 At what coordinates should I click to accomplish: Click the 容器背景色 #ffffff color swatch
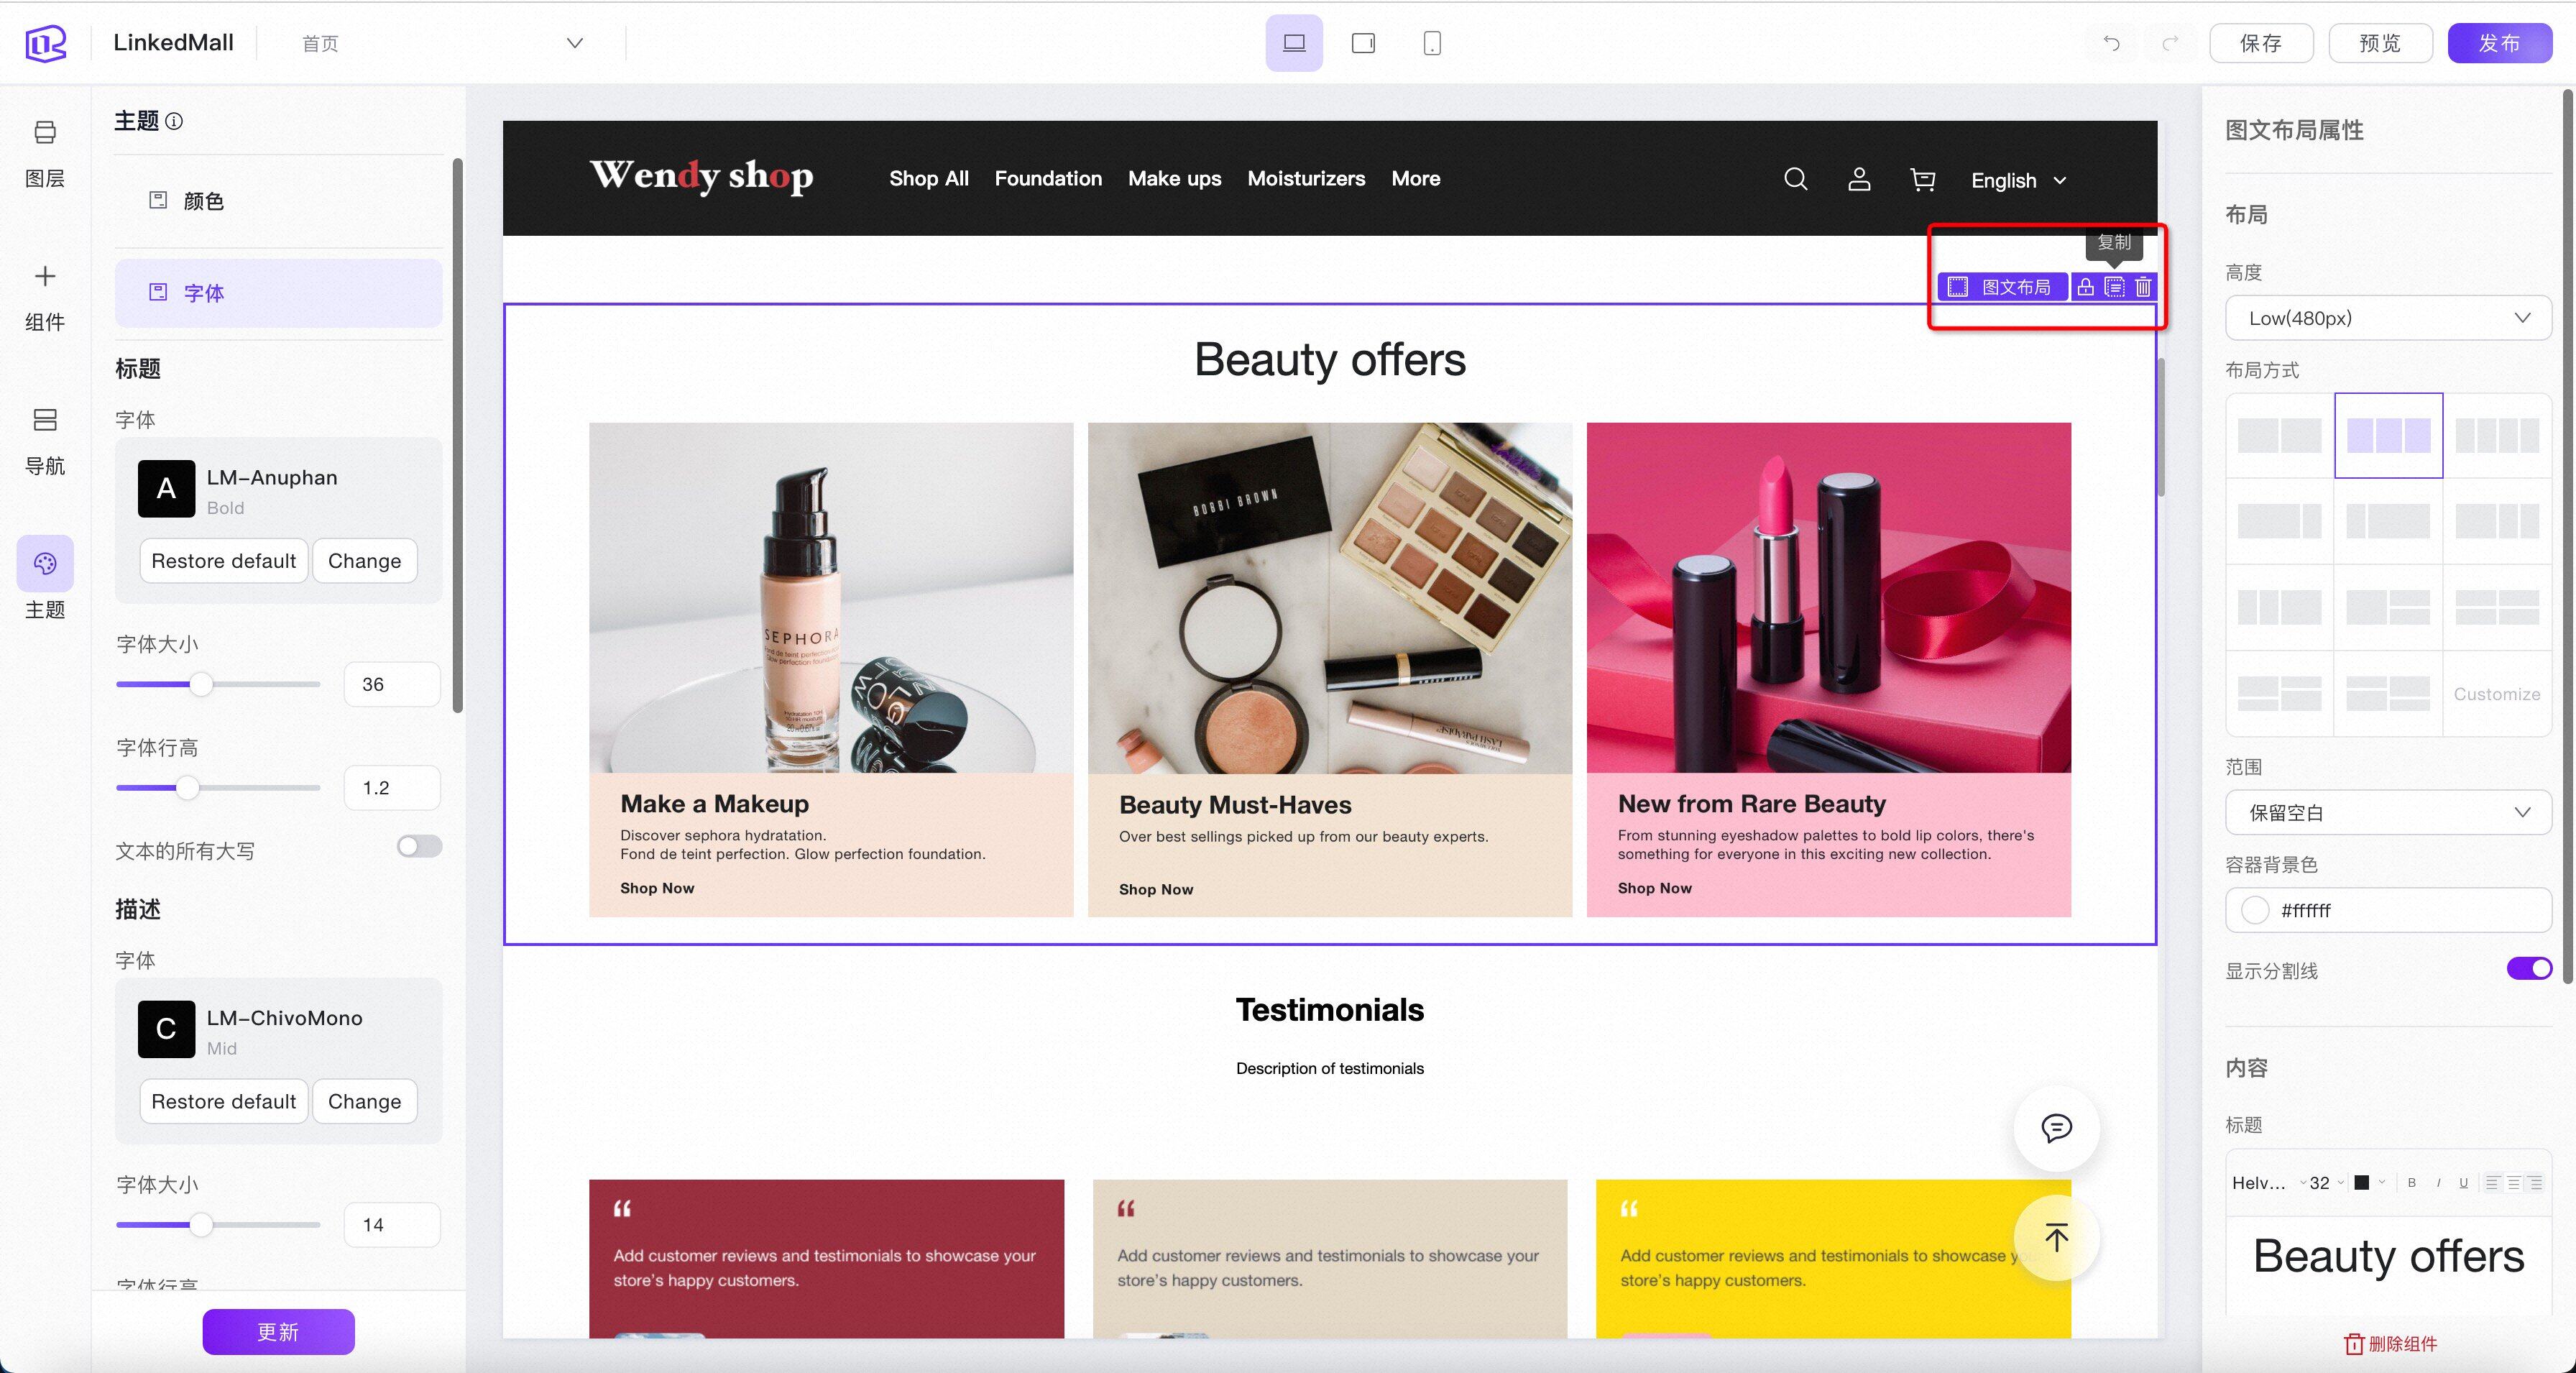(x=2255, y=910)
